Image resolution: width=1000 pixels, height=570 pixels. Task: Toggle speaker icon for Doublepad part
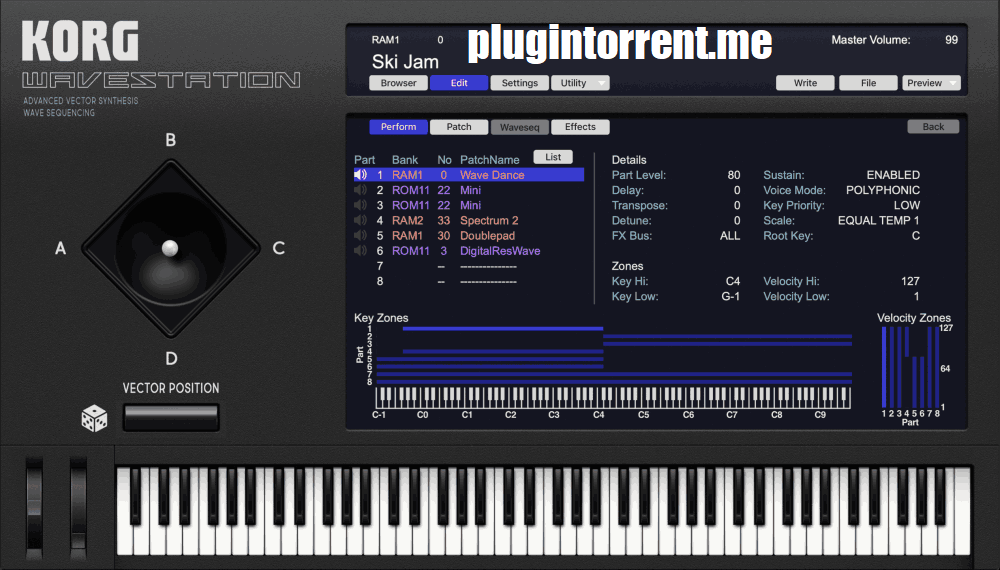click(x=361, y=236)
